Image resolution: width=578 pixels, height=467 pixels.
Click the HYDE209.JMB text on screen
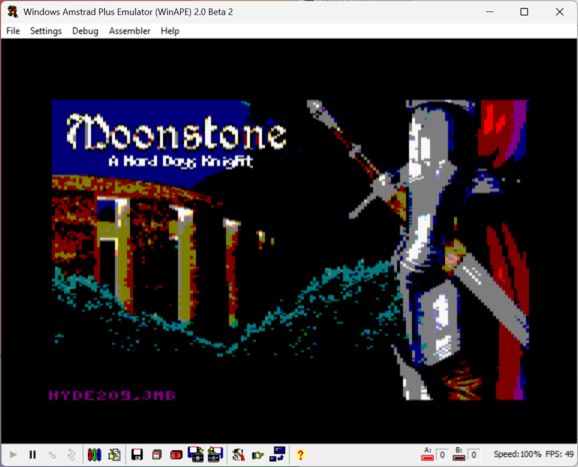(x=112, y=395)
